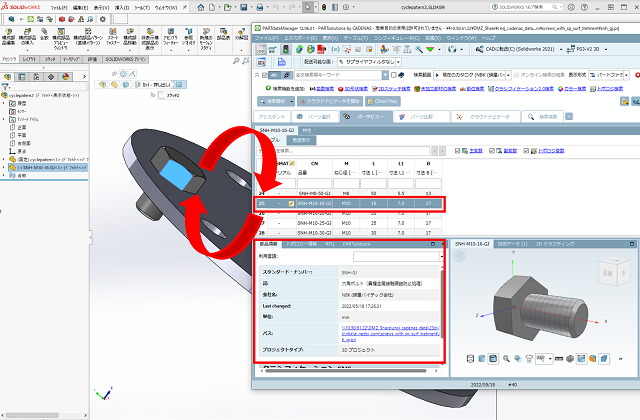Screen dimensions: 640x420
Task: Click the Mate paperclip ribbon icon
Action: pos(44,32)
